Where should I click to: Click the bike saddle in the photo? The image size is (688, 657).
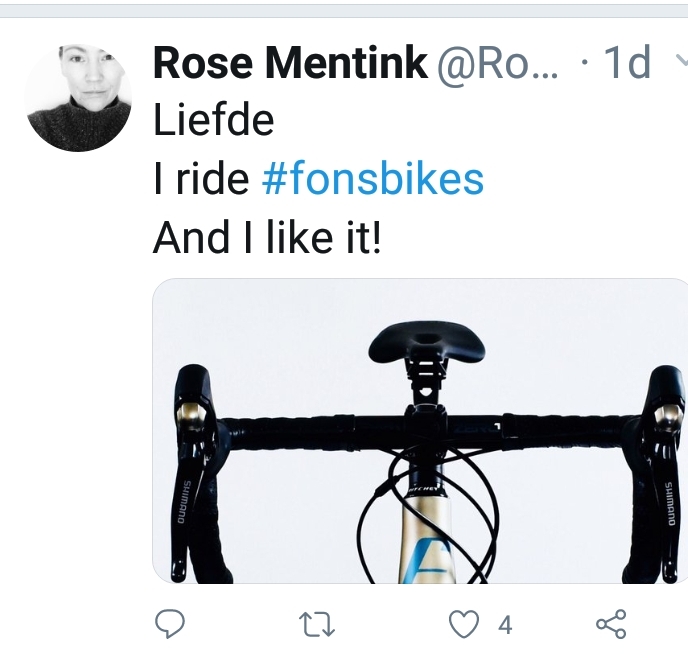click(427, 345)
